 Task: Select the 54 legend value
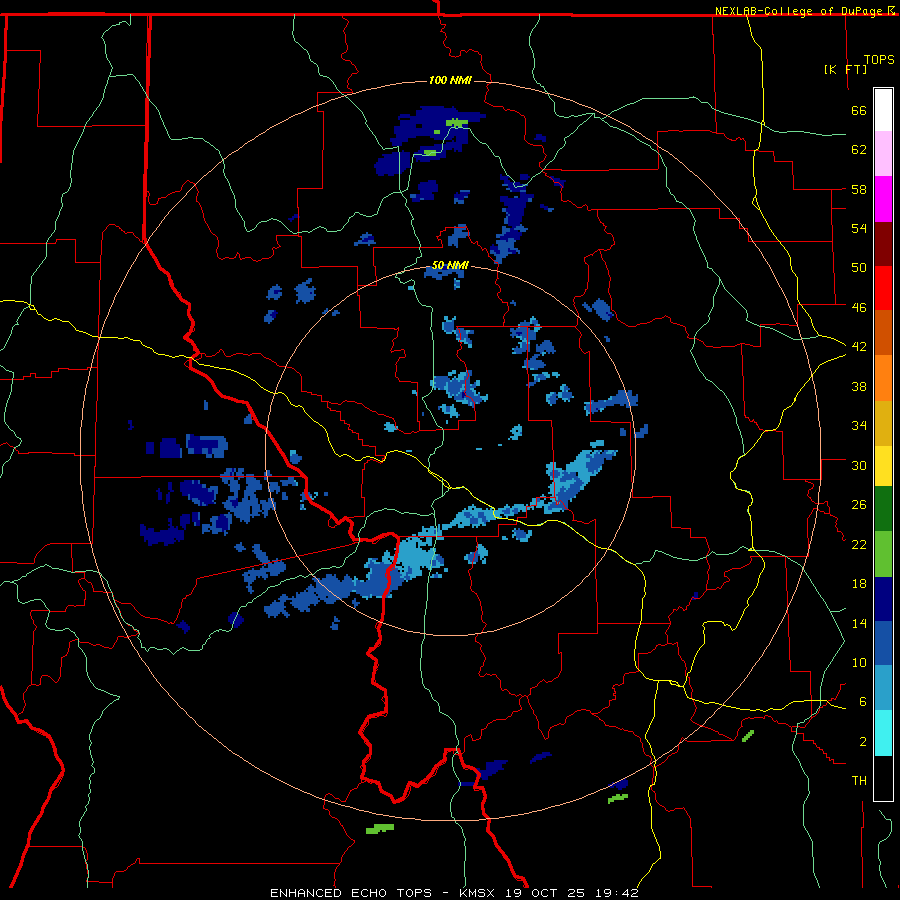[x=859, y=228]
